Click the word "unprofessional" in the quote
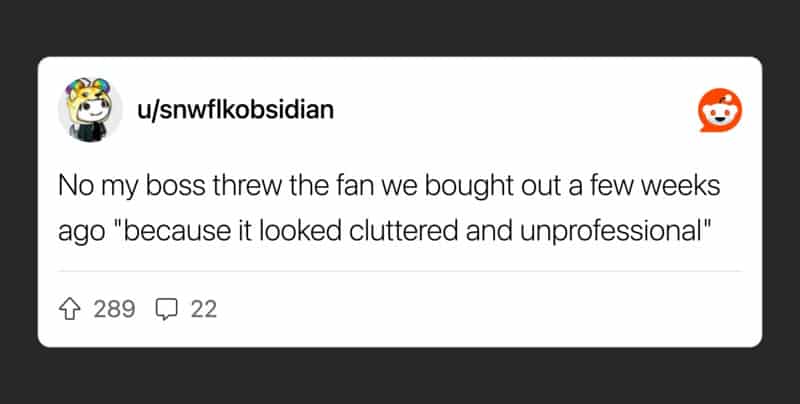 pos(616,232)
